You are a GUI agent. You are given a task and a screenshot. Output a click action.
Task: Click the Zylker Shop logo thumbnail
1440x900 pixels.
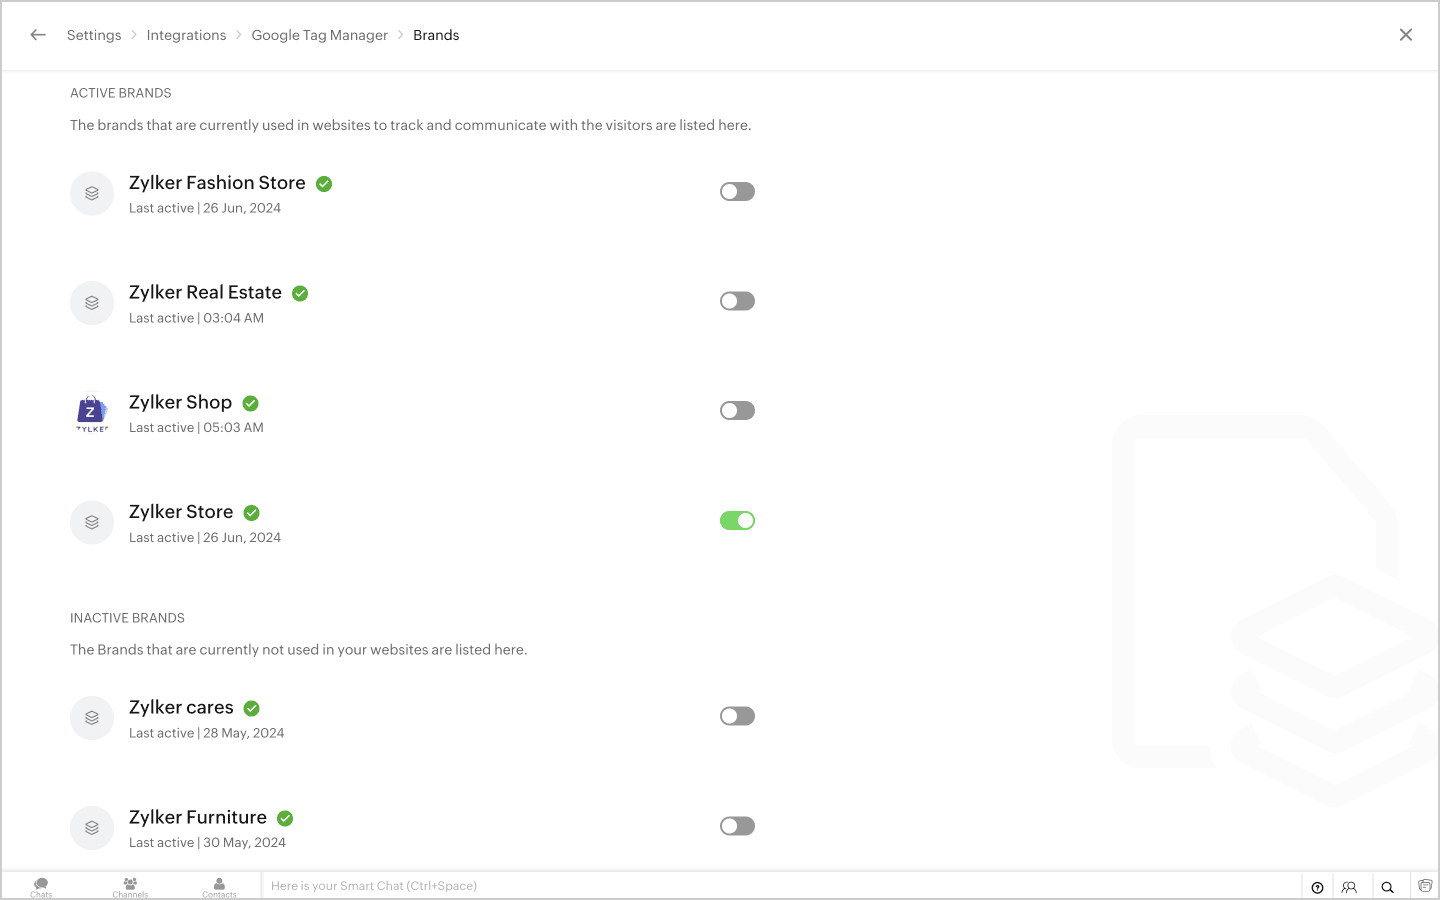point(92,413)
